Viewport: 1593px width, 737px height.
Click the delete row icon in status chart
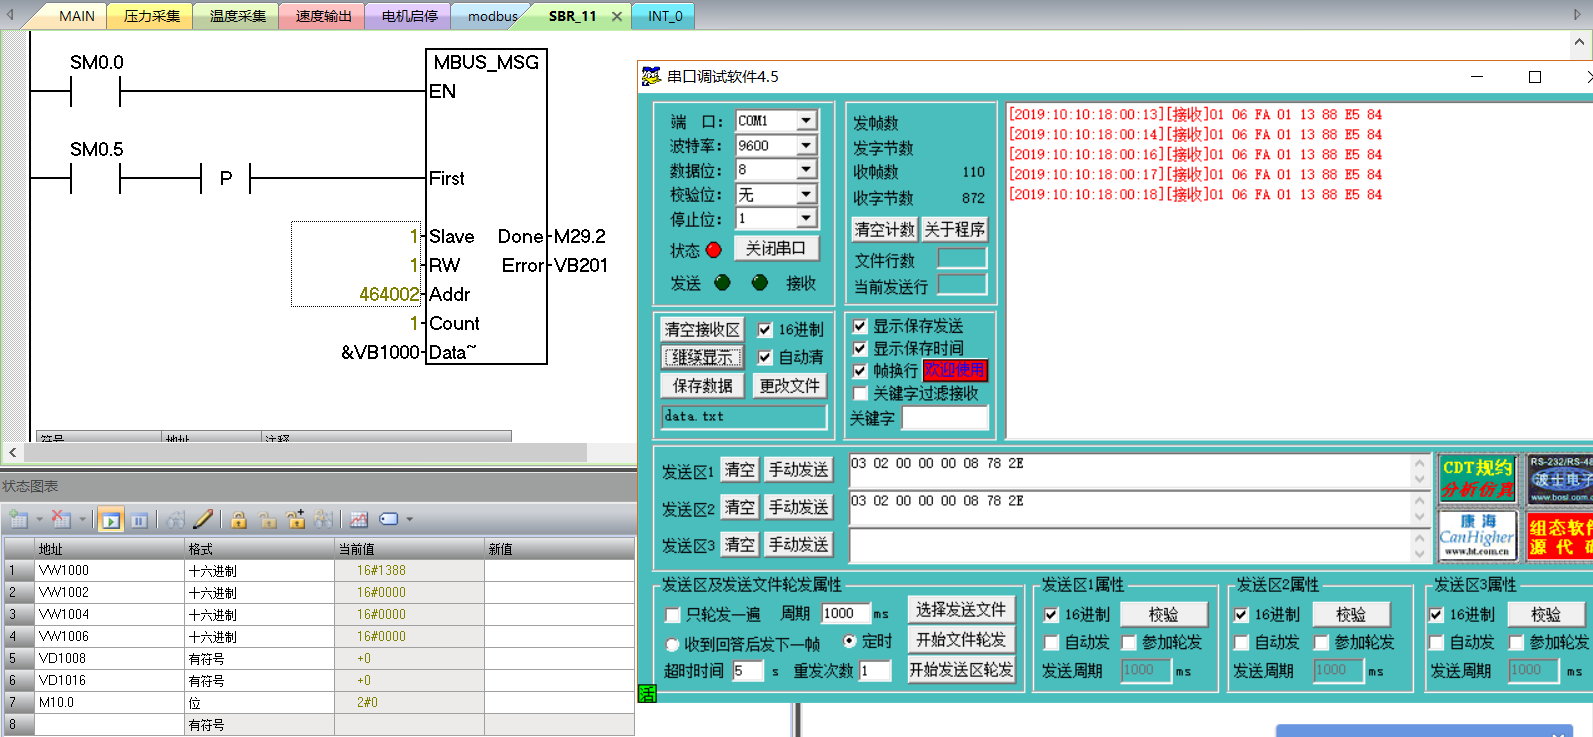[60, 519]
